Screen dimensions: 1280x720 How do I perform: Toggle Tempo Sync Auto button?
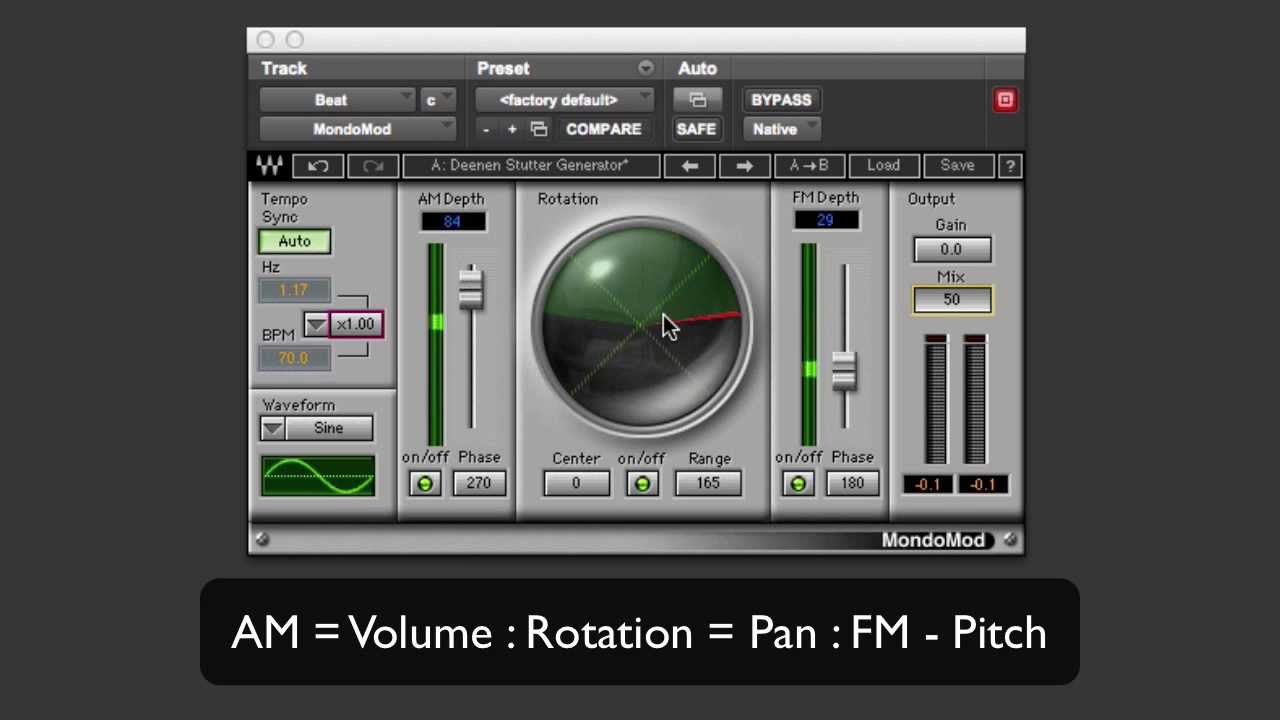294,241
